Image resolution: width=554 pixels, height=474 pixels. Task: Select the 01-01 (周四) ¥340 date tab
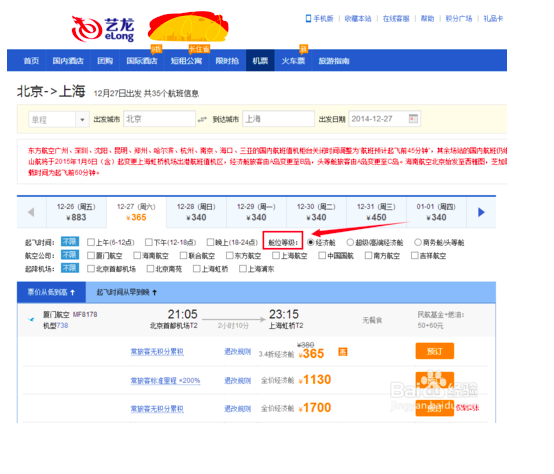coord(436,212)
